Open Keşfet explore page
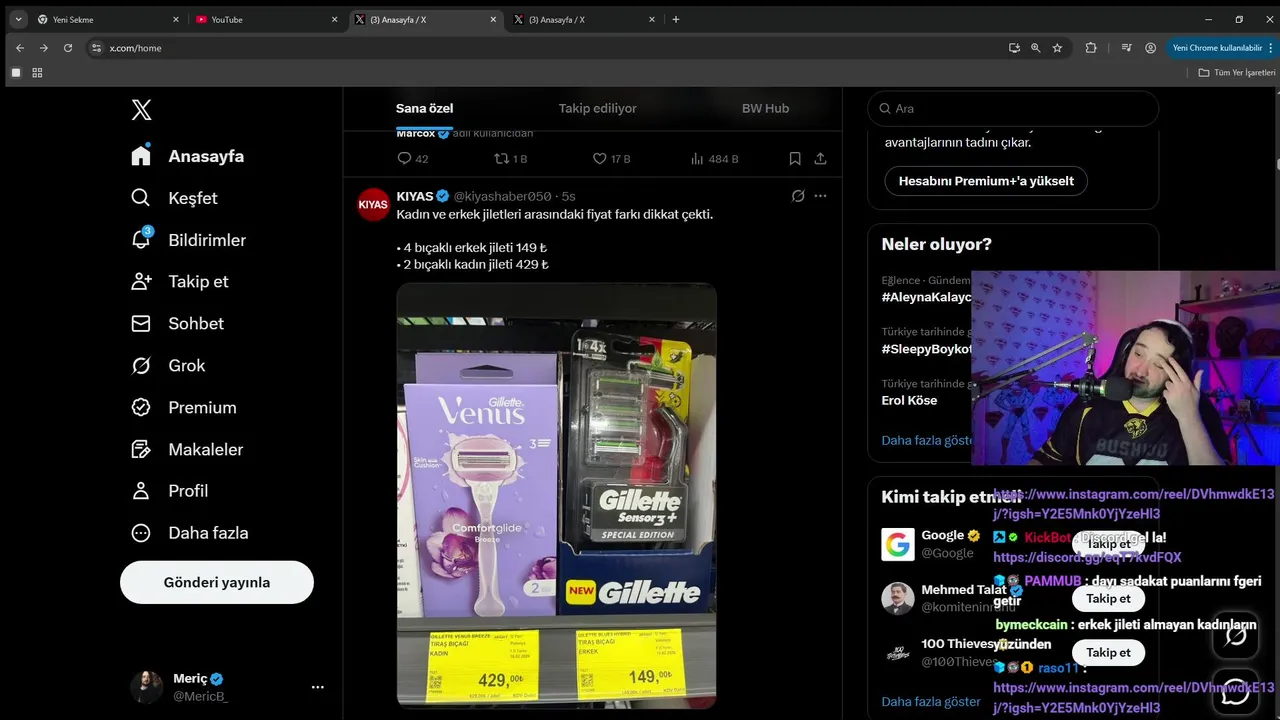Screen dimensions: 1280x720 click(175, 198)
